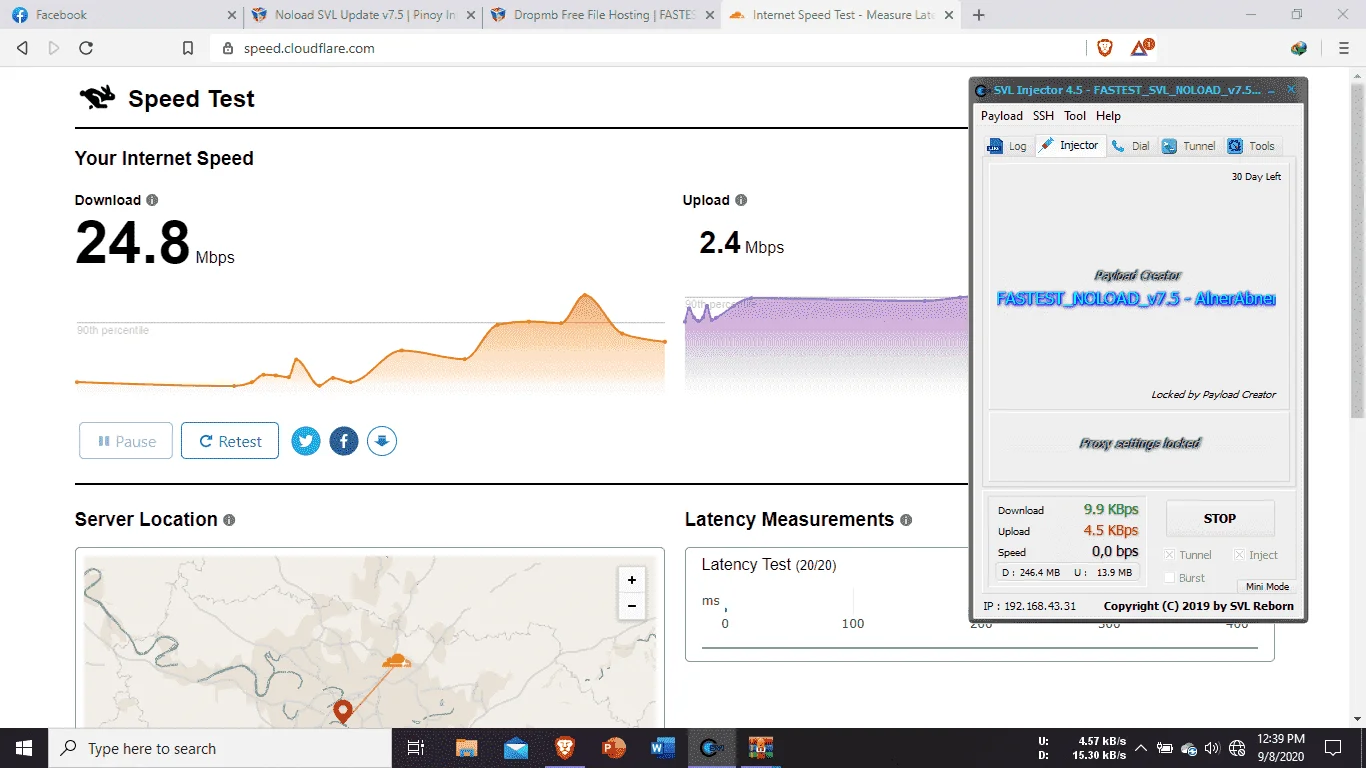Screen dimensions: 1366x768
Task: Open Tool menu in SVL Injector
Action: 1075,116
